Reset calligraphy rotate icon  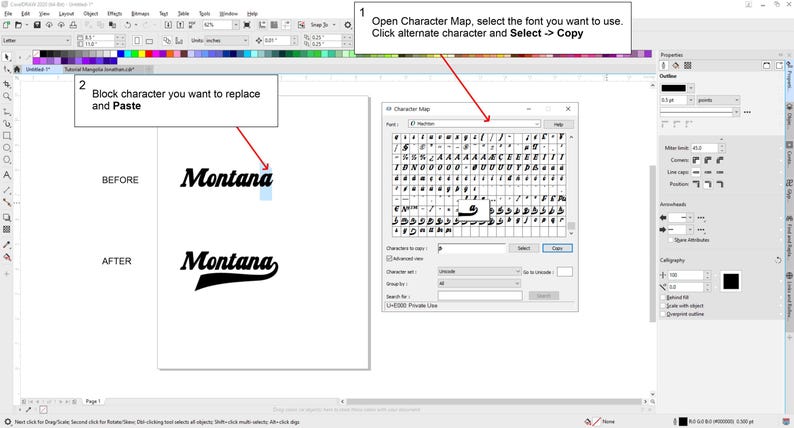[778, 260]
